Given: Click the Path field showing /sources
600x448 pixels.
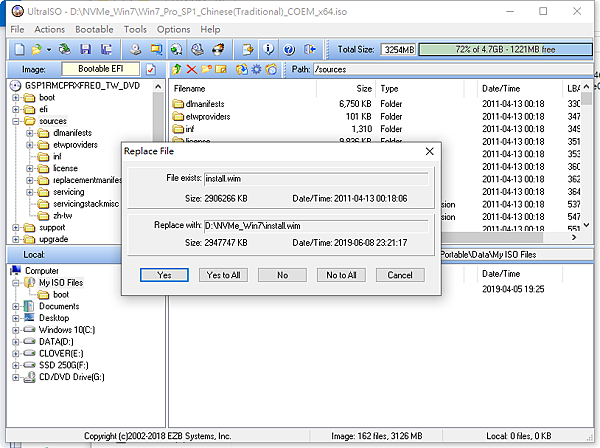Looking at the screenshot, I should point(453,69).
